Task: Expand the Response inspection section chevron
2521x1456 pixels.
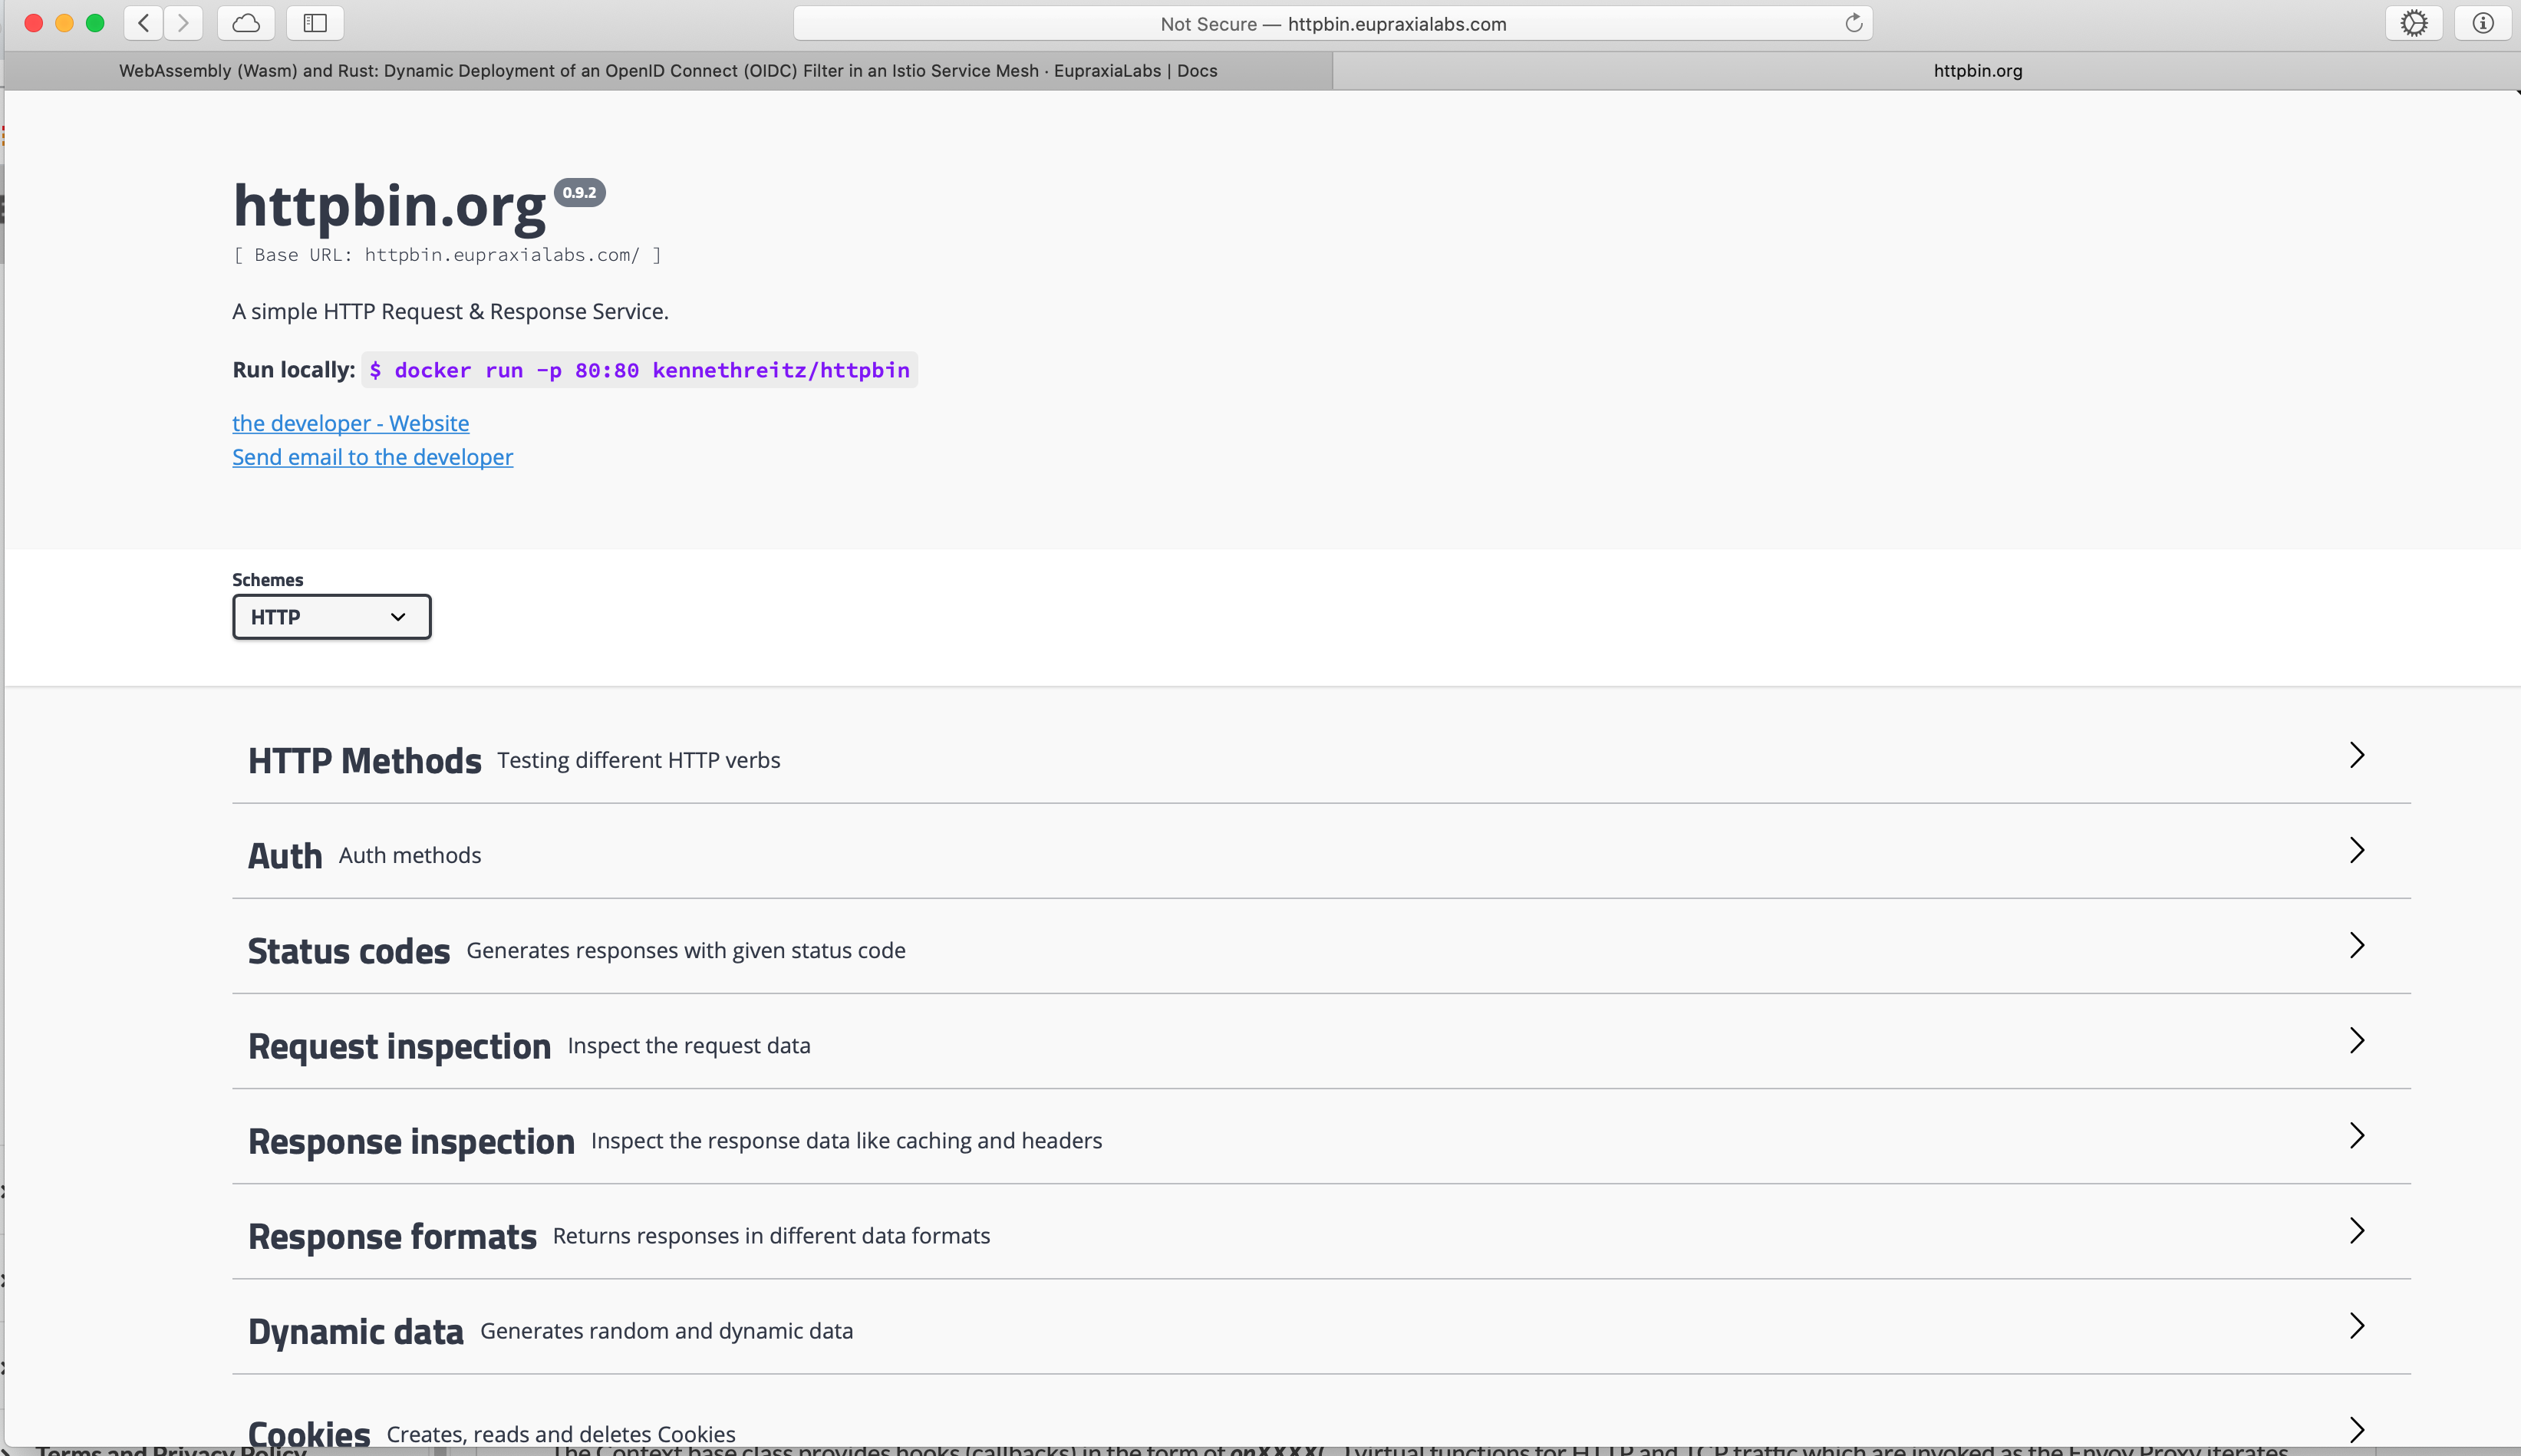Action: [2357, 1135]
